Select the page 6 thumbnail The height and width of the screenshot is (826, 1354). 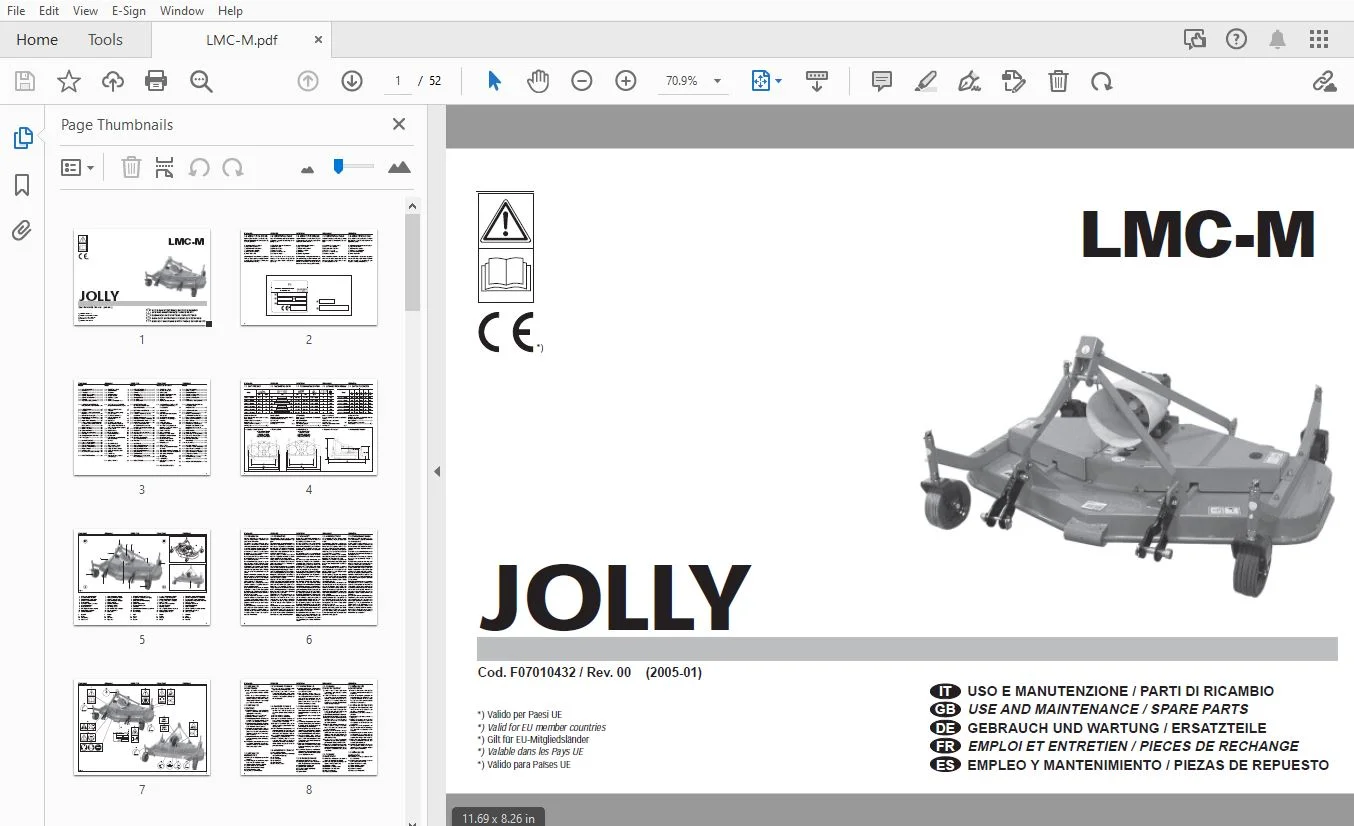click(309, 577)
